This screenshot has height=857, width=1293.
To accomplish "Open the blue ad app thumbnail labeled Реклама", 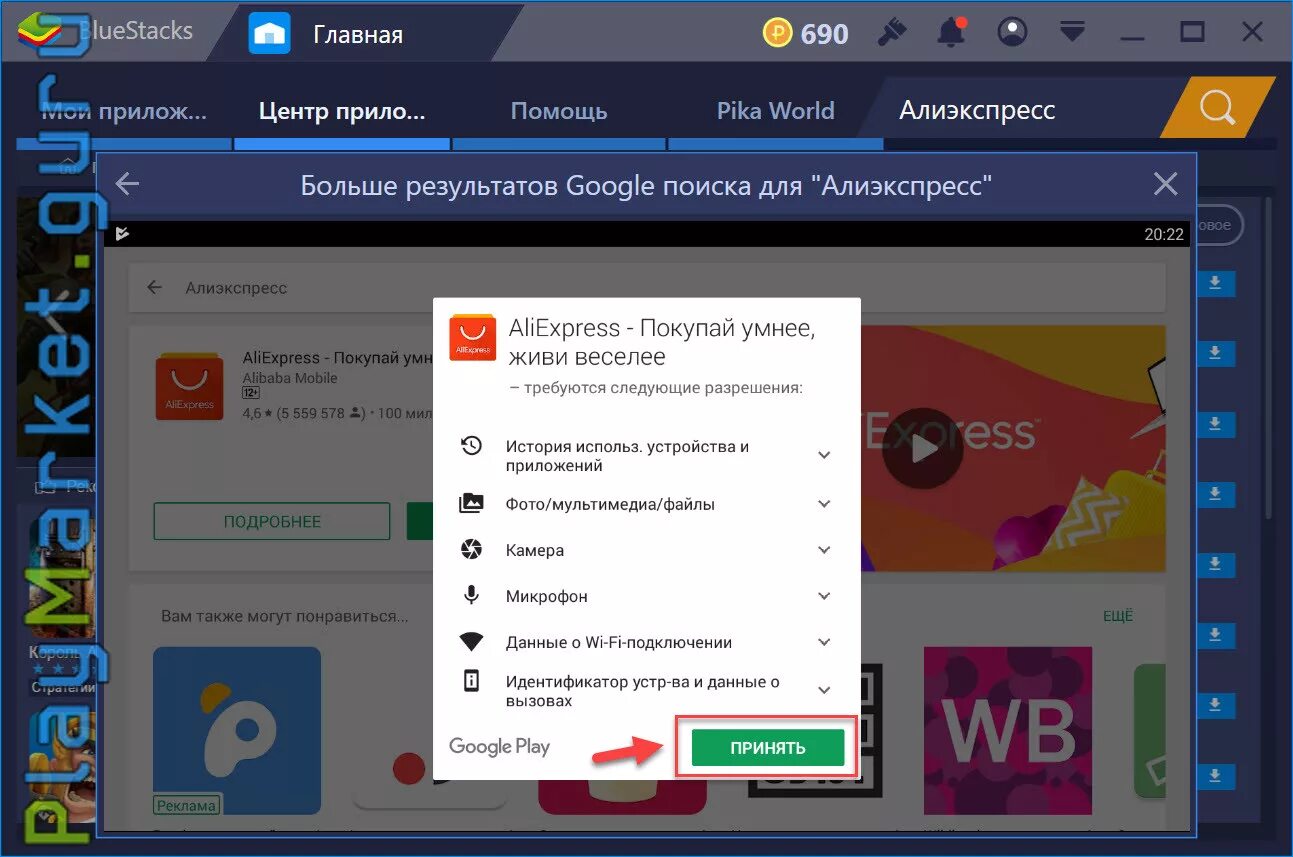I will (x=237, y=731).
